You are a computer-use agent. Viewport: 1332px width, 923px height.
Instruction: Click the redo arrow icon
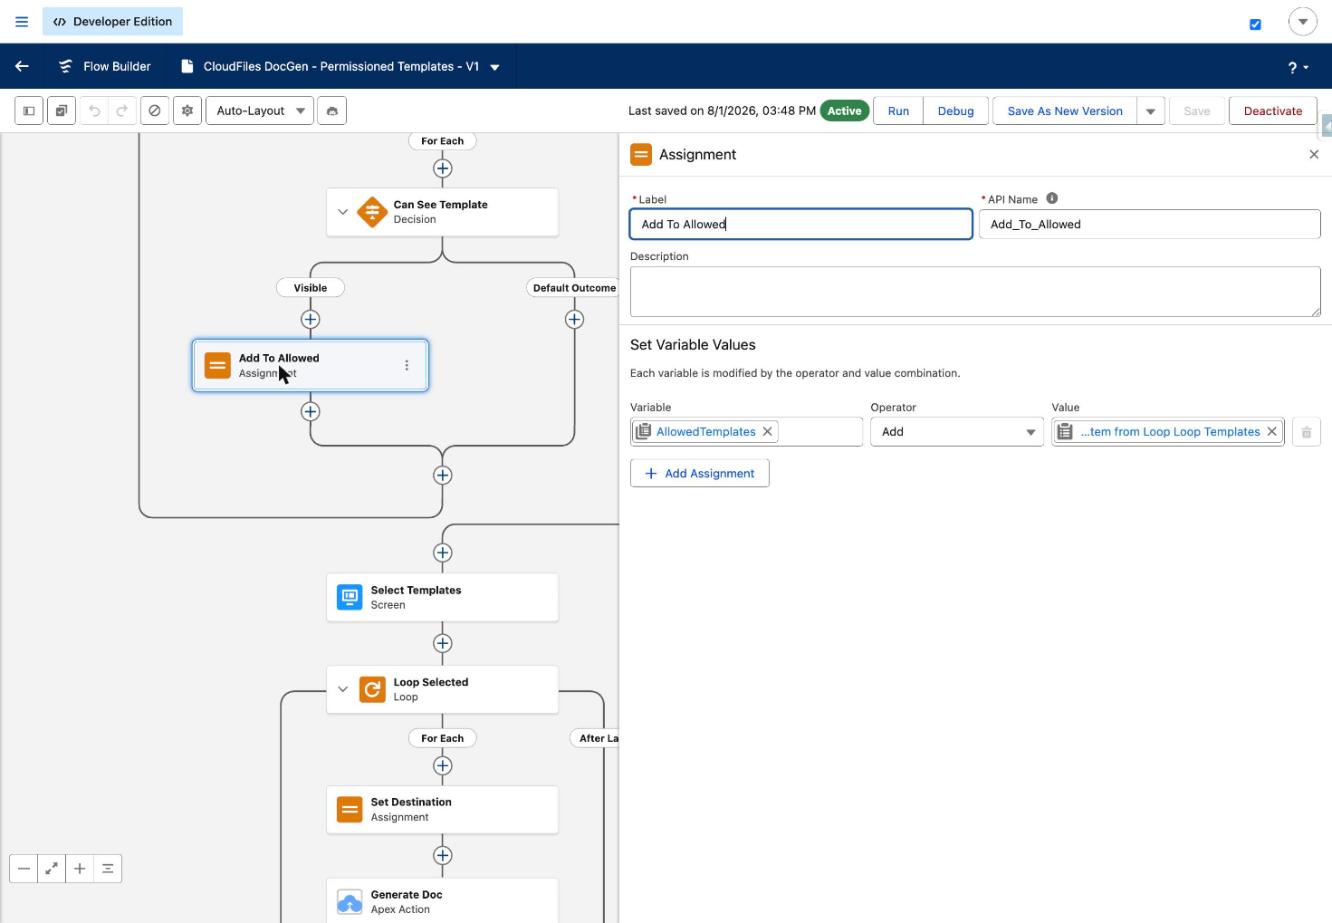[x=122, y=111]
